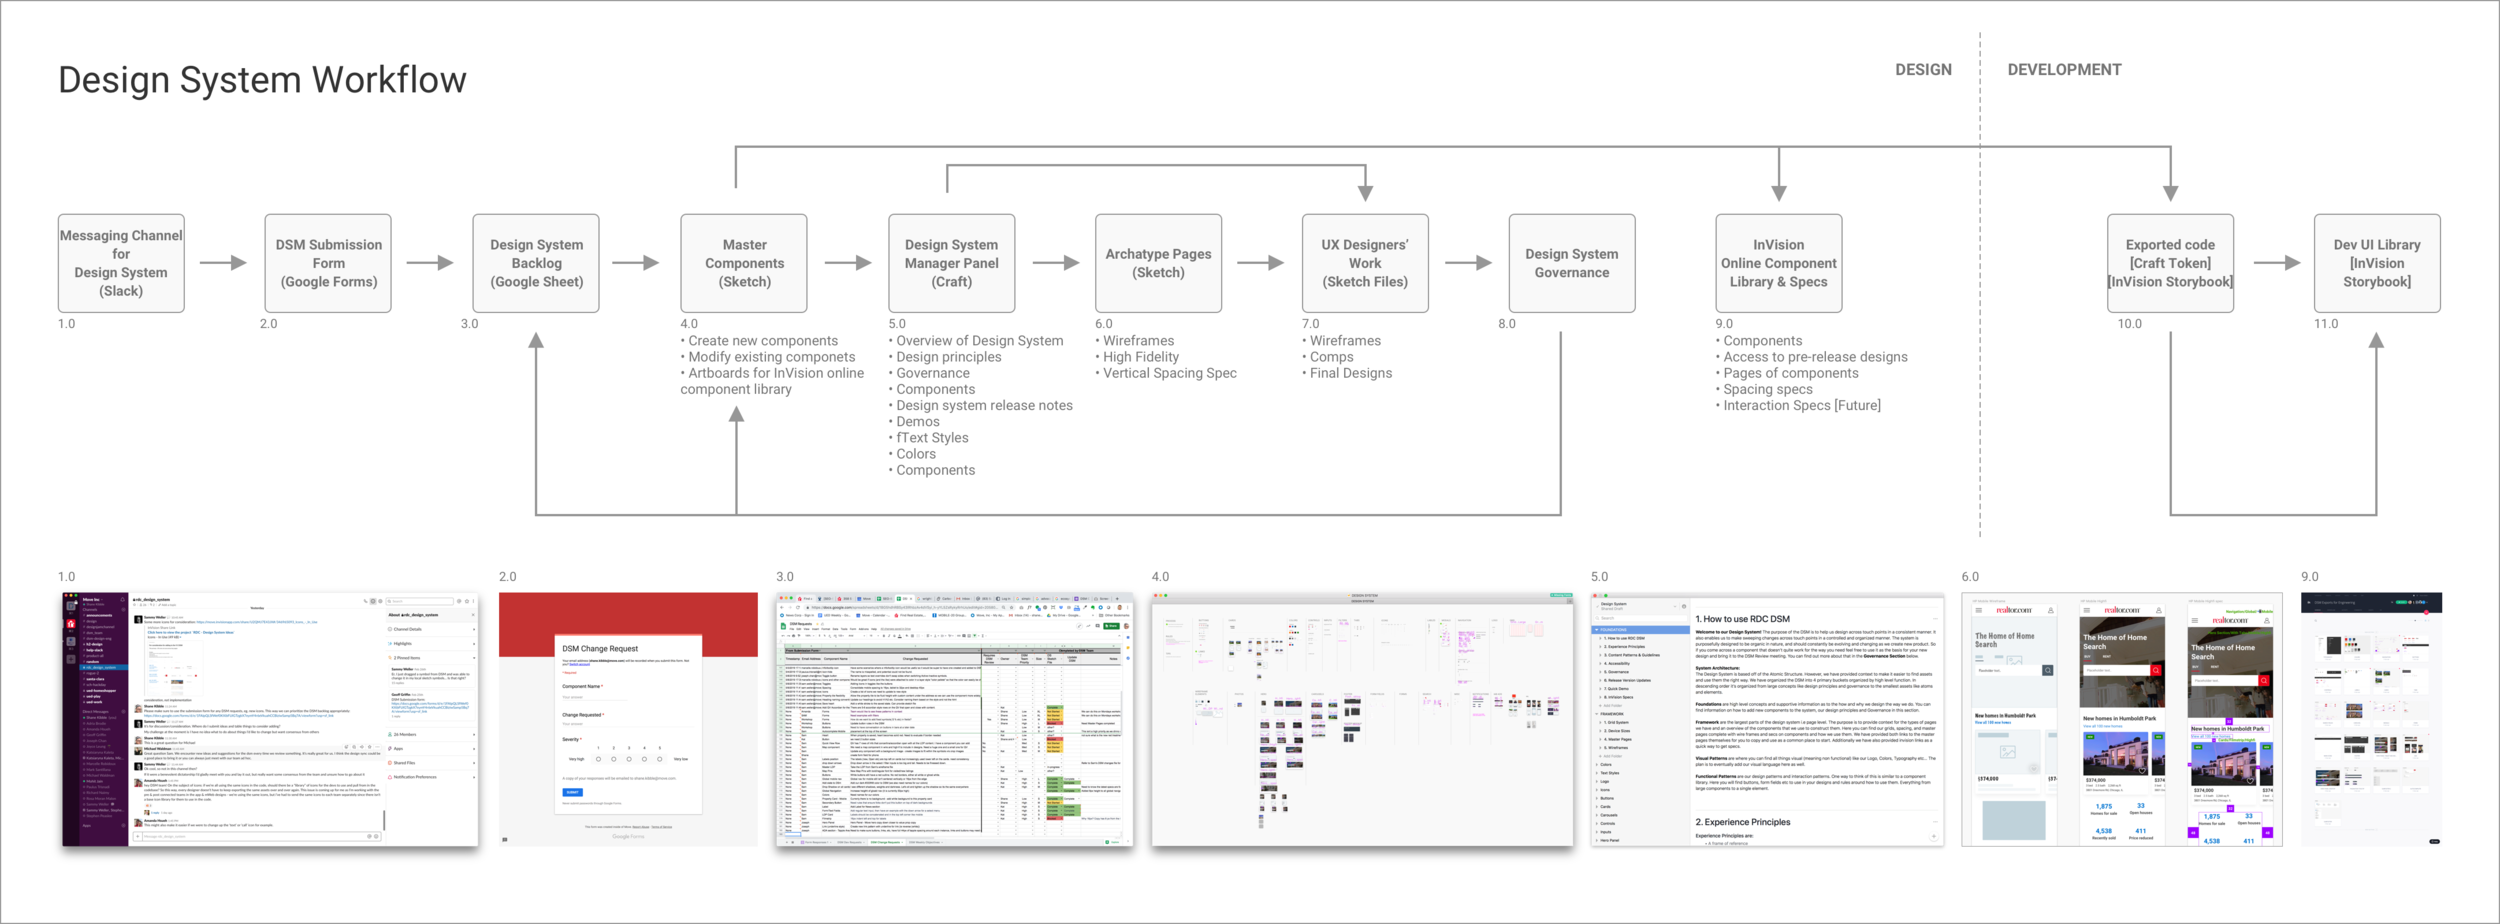Open the Sketch master components canvas thumbnail
The height and width of the screenshot is (924, 2500).
click(1362, 719)
